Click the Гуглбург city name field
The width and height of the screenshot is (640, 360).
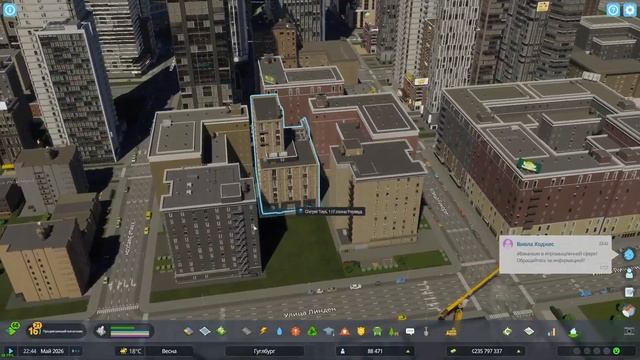264,351
